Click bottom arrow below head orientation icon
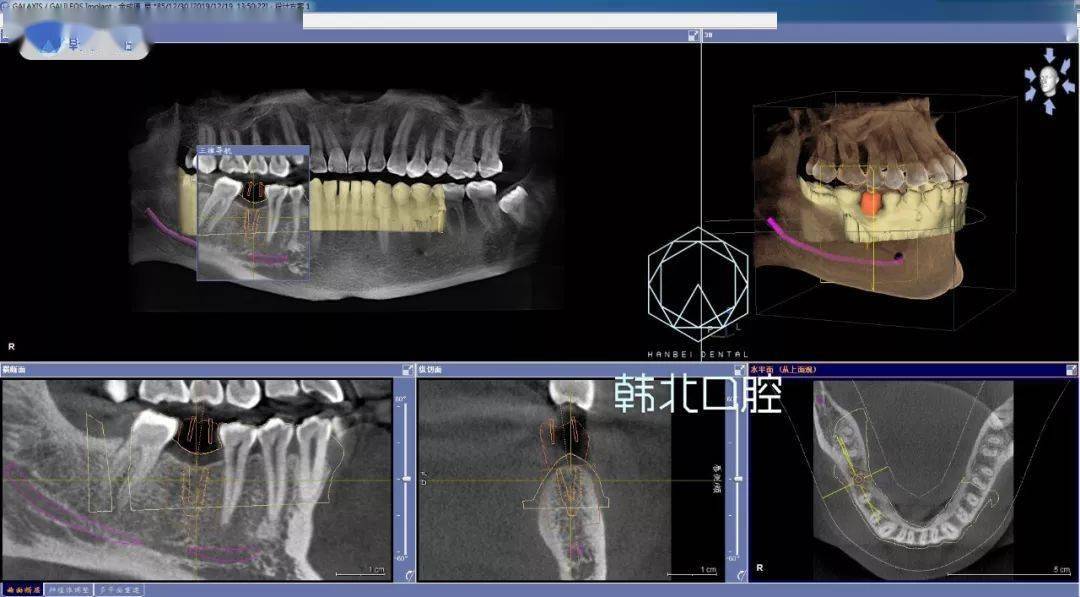Image resolution: width=1080 pixels, height=597 pixels. click(x=1048, y=105)
